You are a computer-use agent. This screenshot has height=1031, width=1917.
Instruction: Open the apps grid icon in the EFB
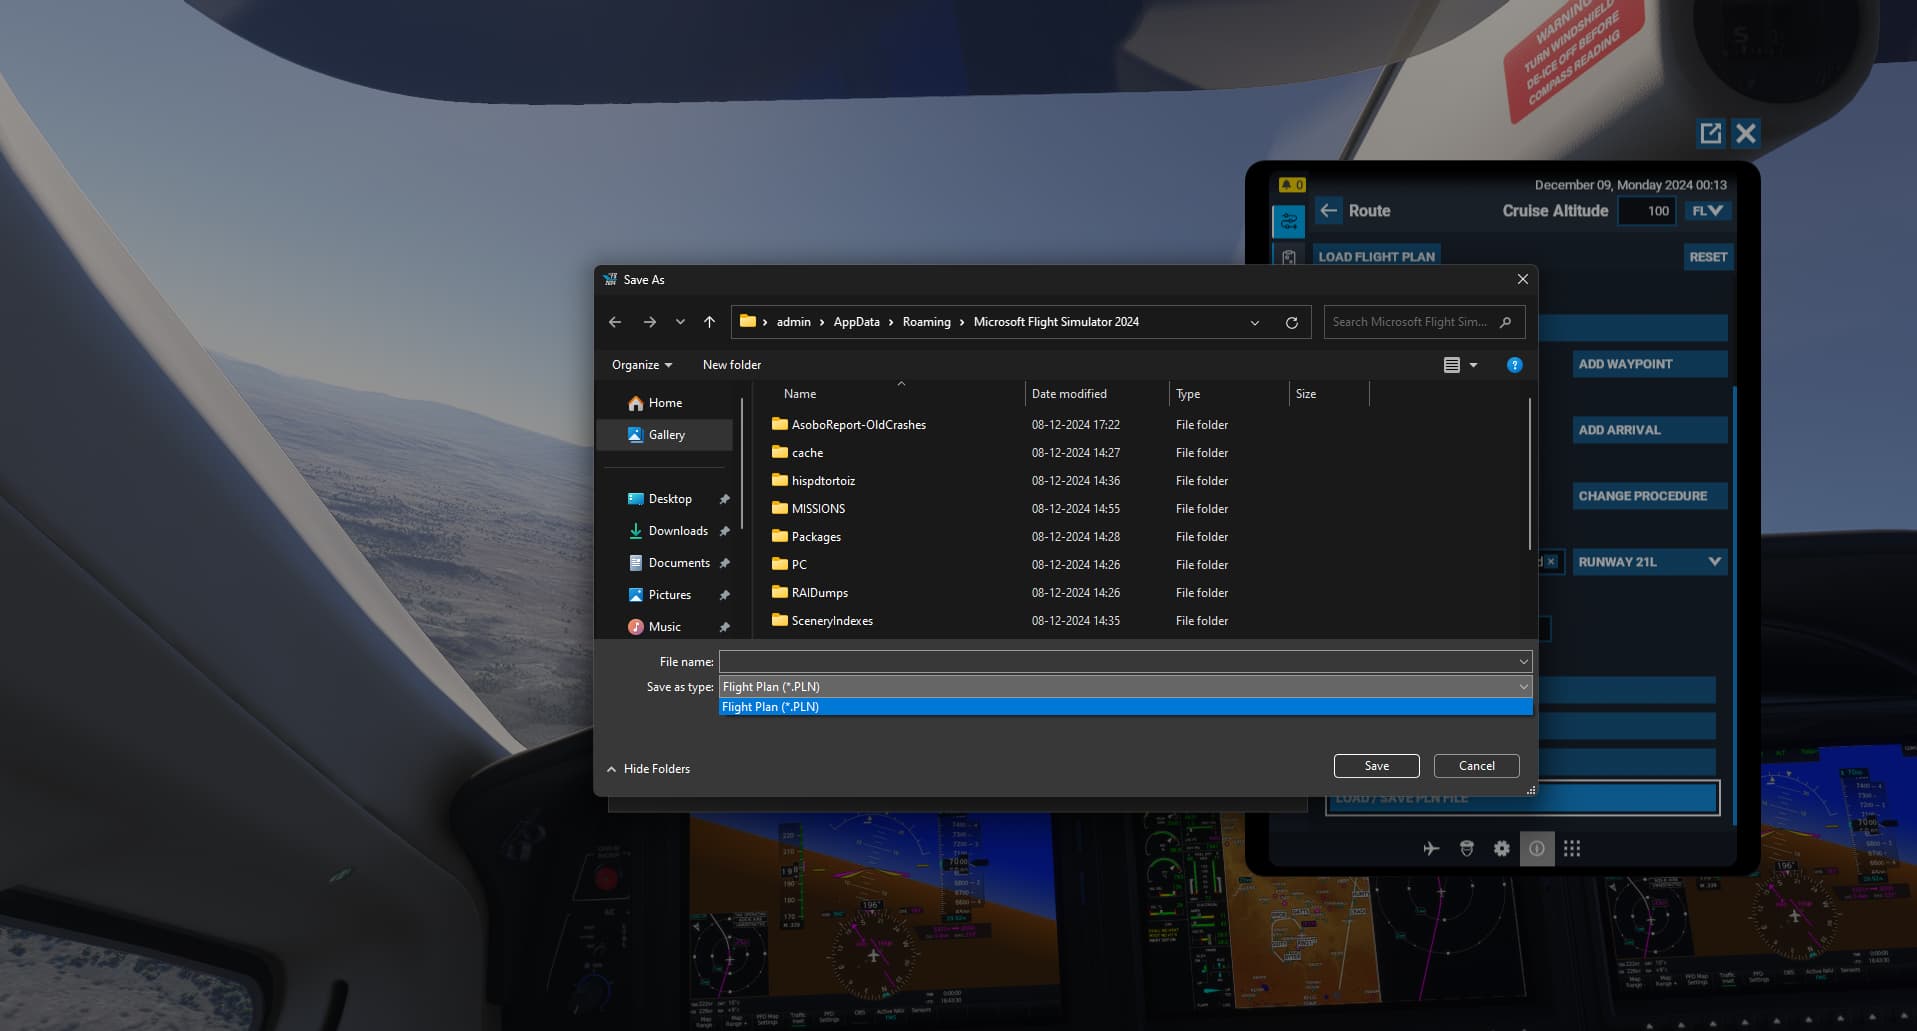1572,848
